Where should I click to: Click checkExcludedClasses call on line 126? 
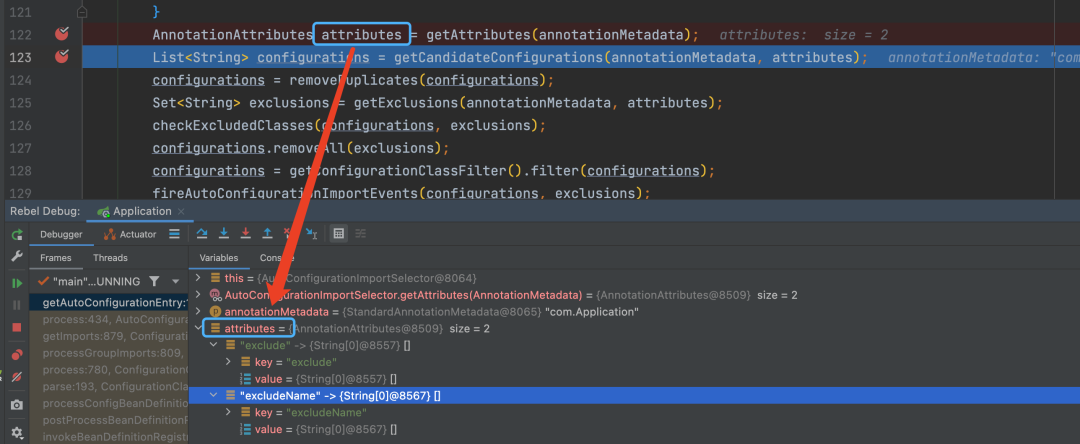(x=233, y=126)
